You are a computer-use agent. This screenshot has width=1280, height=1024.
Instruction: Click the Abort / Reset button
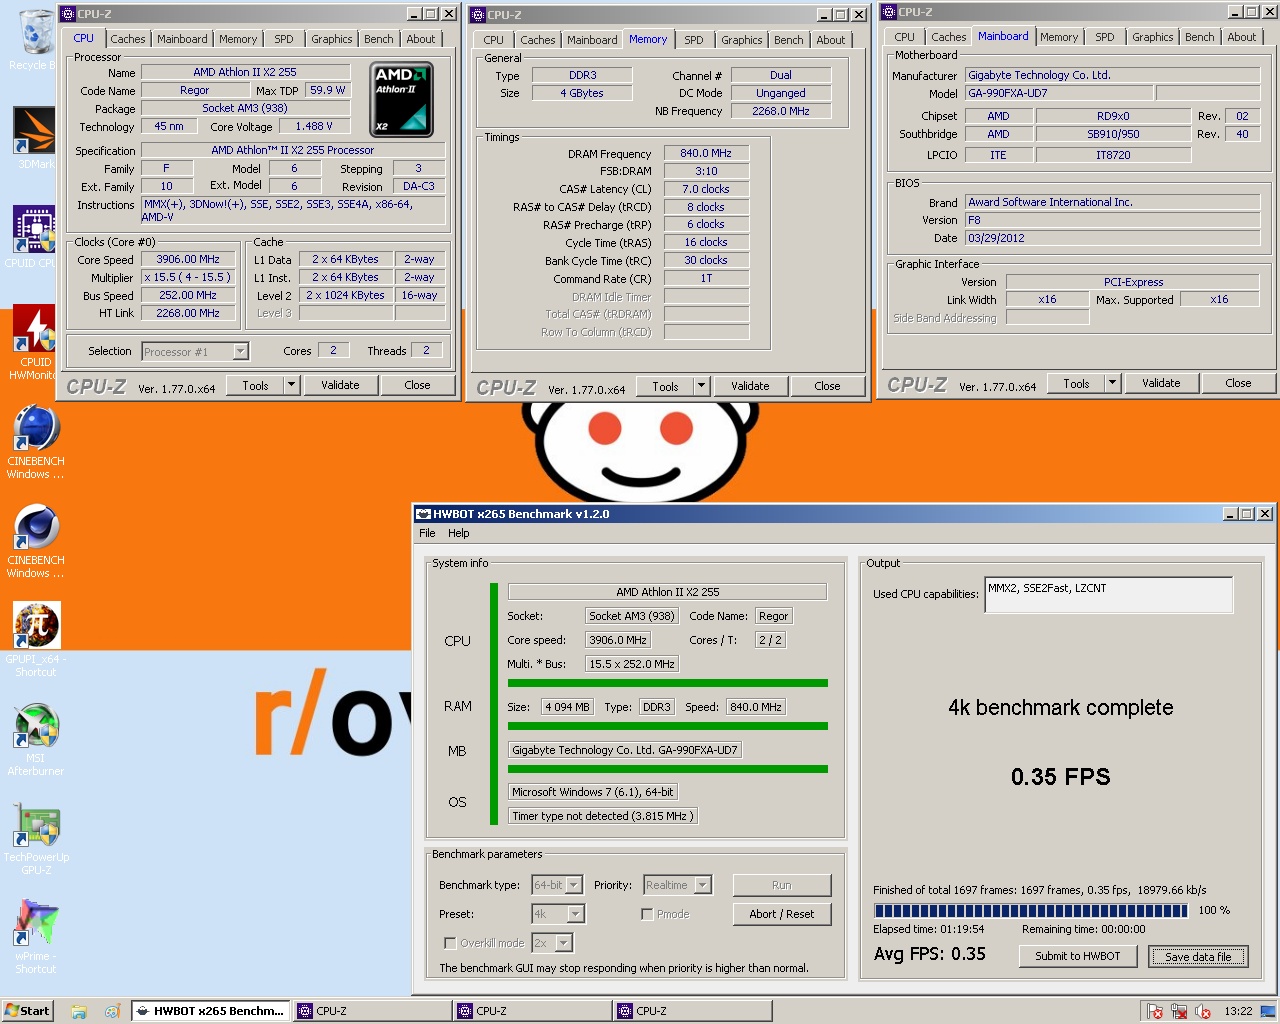pyautogui.click(x=782, y=914)
